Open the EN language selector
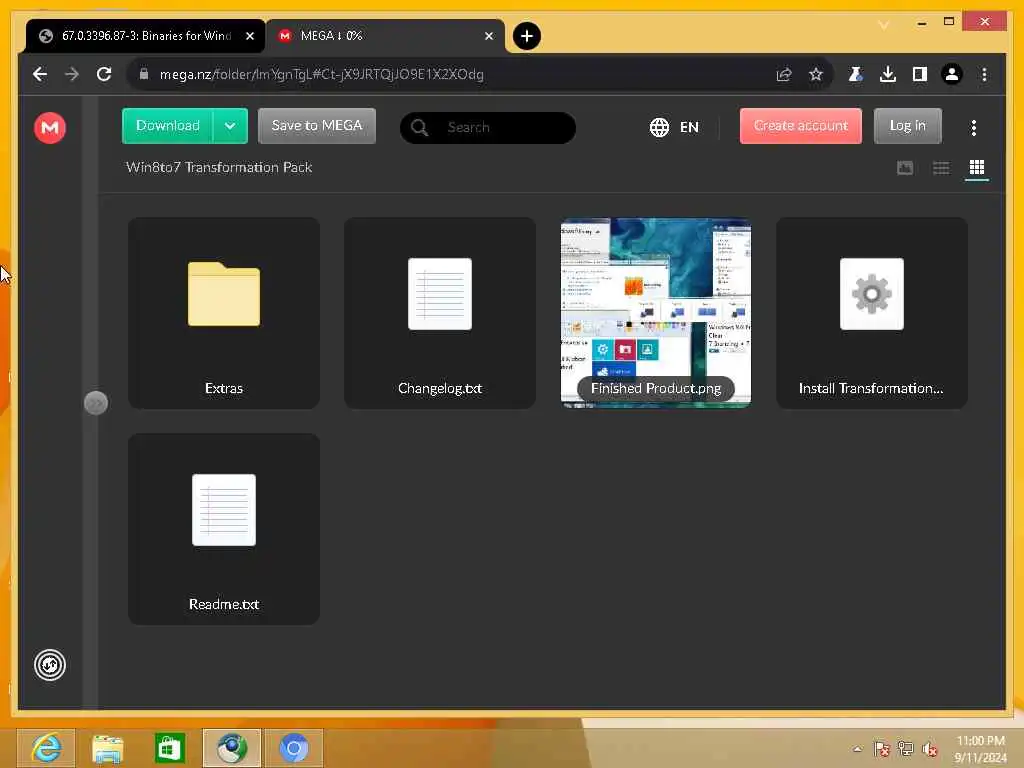The image size is (1024, 768). pyautogui.click(x=675, y=127)
